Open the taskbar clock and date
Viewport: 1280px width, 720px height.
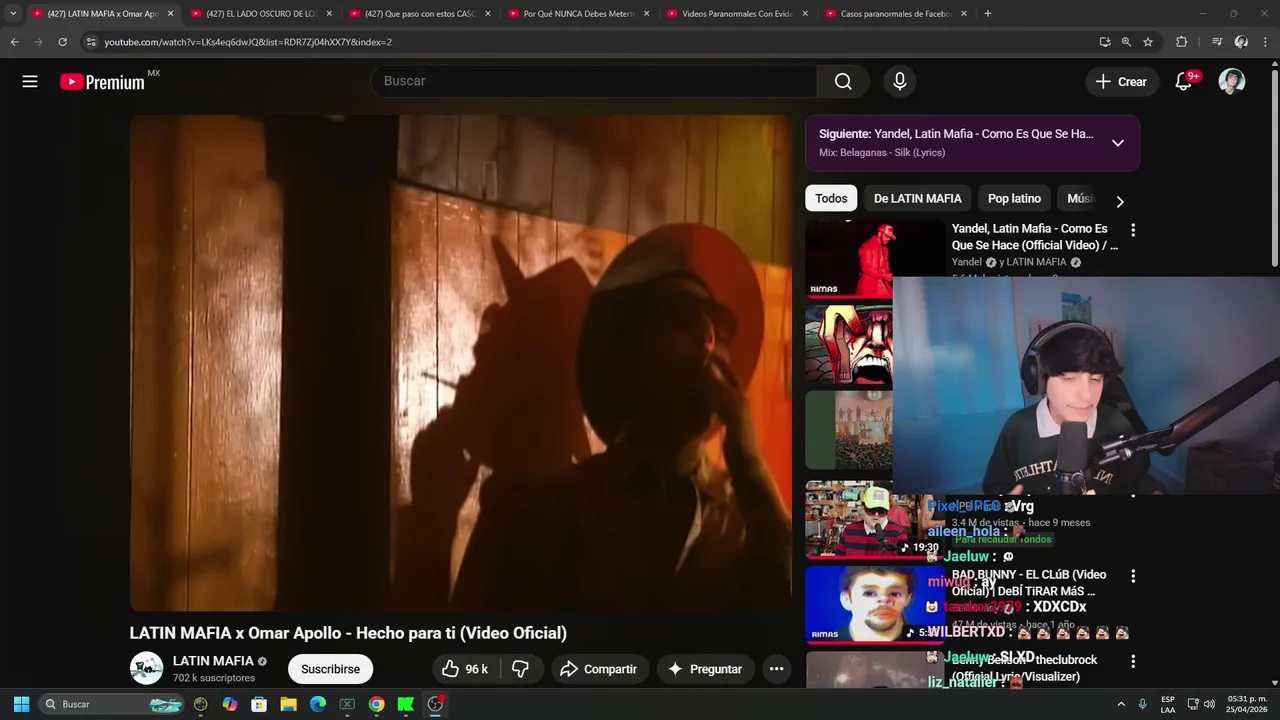[1247, 704]
